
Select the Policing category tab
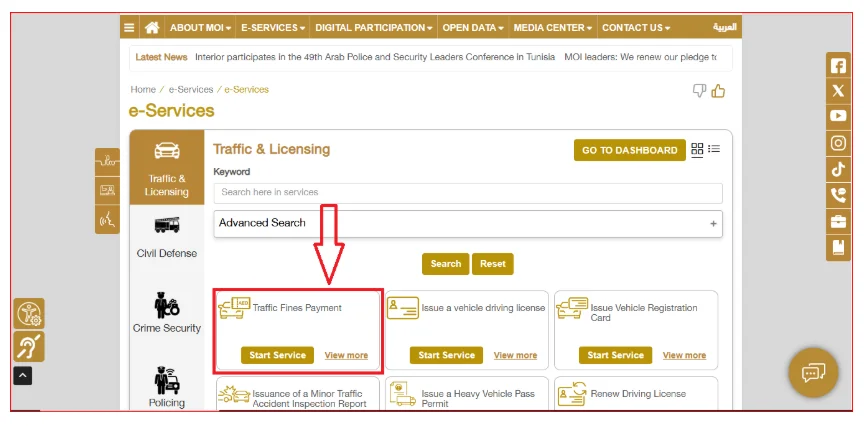[x=167, y=387]
